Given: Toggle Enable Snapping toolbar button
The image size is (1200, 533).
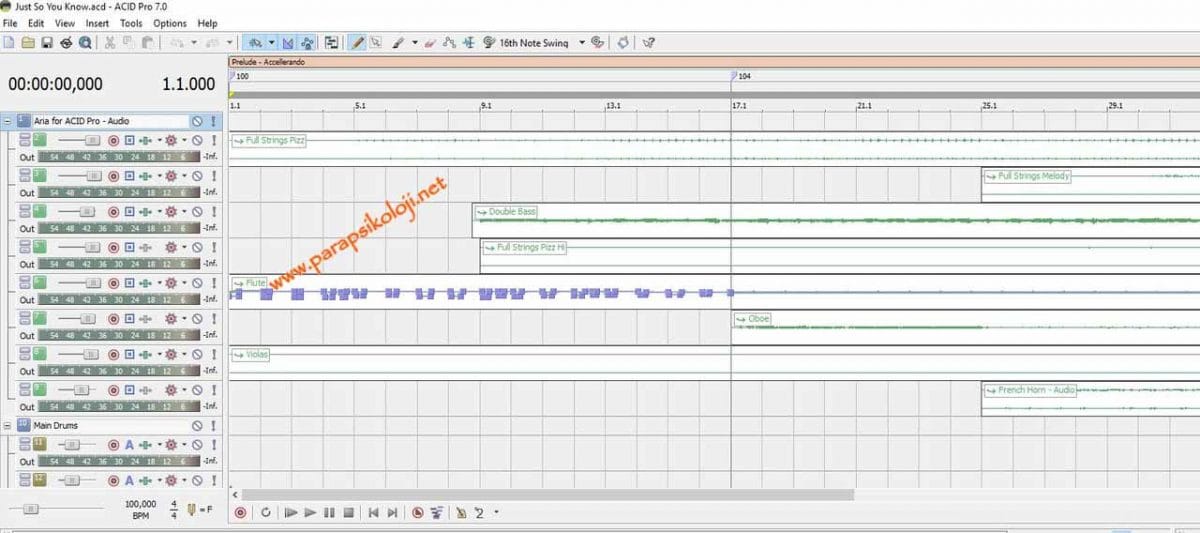Looking at the screenshot, I should click(255, 43).
